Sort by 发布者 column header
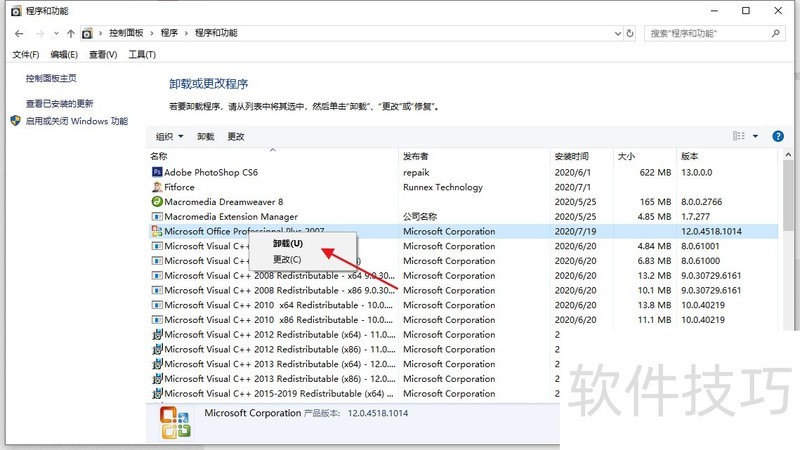Screen dimensions: 800x450 click(x=415, y=156)
